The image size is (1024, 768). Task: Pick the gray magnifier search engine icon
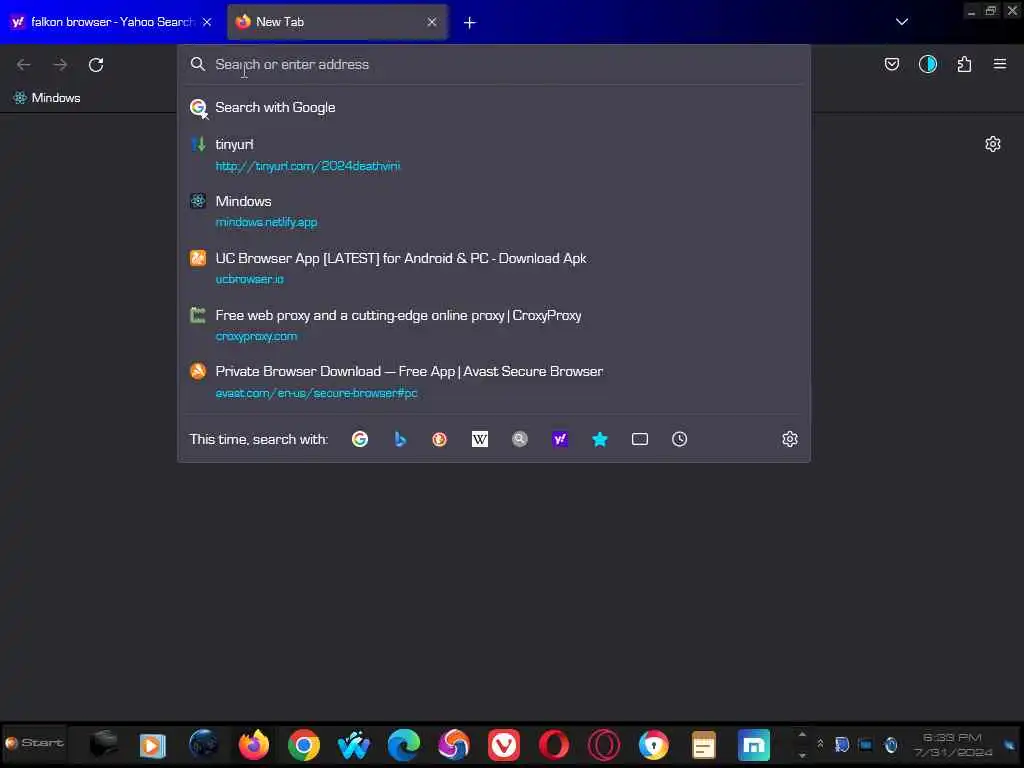[x=520, y=440]
